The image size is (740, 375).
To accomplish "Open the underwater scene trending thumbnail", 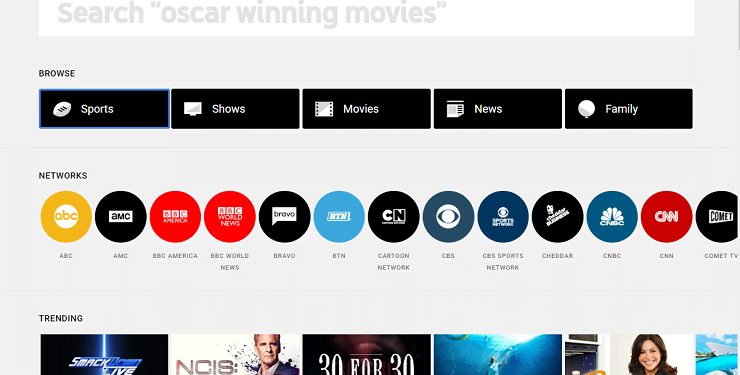I will 498,355.
